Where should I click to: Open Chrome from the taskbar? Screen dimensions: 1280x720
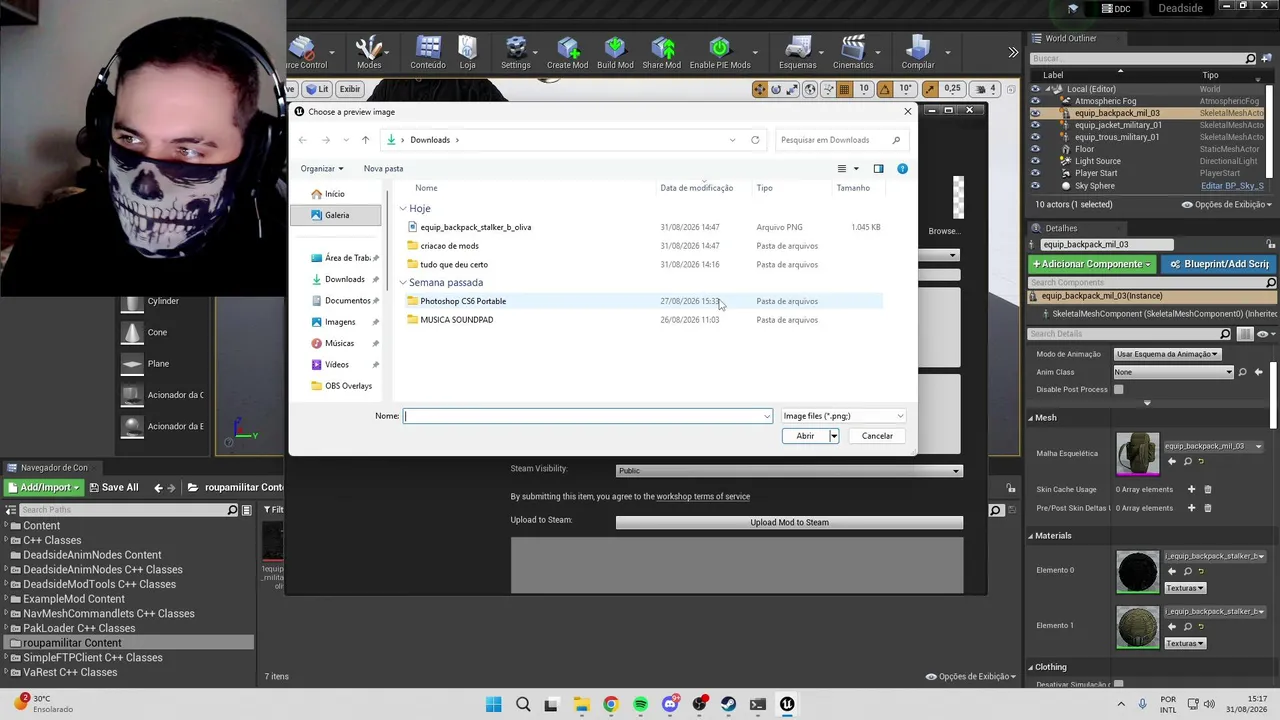(611, 704)
